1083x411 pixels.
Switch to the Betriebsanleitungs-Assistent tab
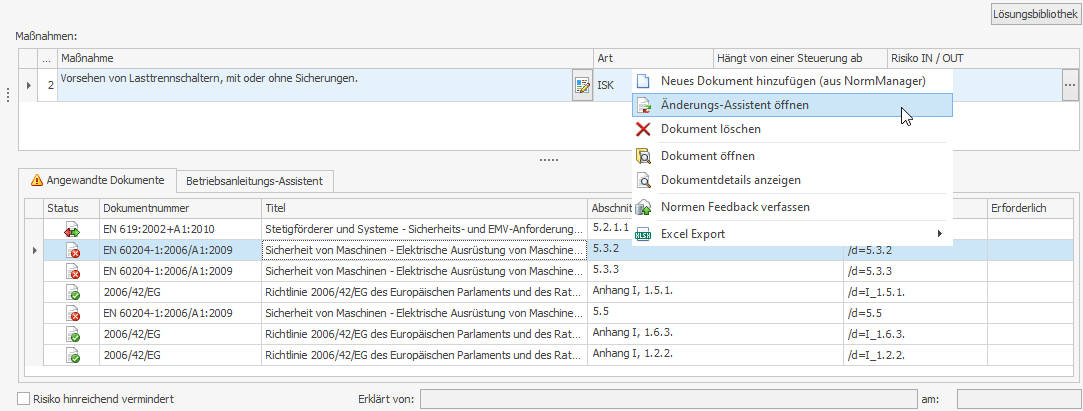254,181
